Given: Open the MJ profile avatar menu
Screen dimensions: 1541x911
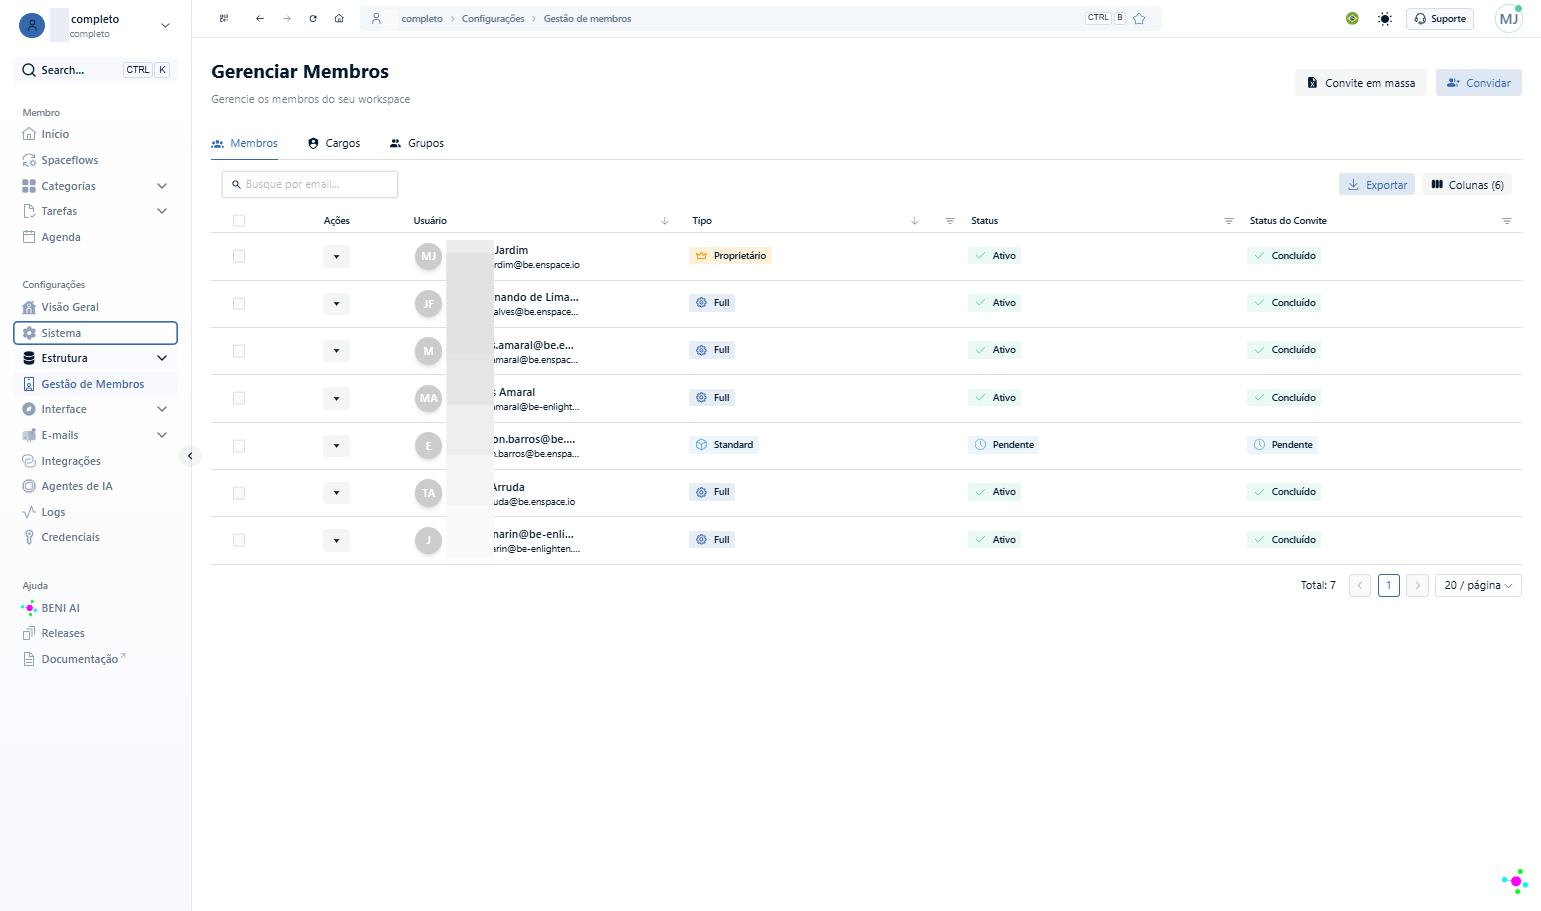Looking at the screenshot, I should 1508,19.
